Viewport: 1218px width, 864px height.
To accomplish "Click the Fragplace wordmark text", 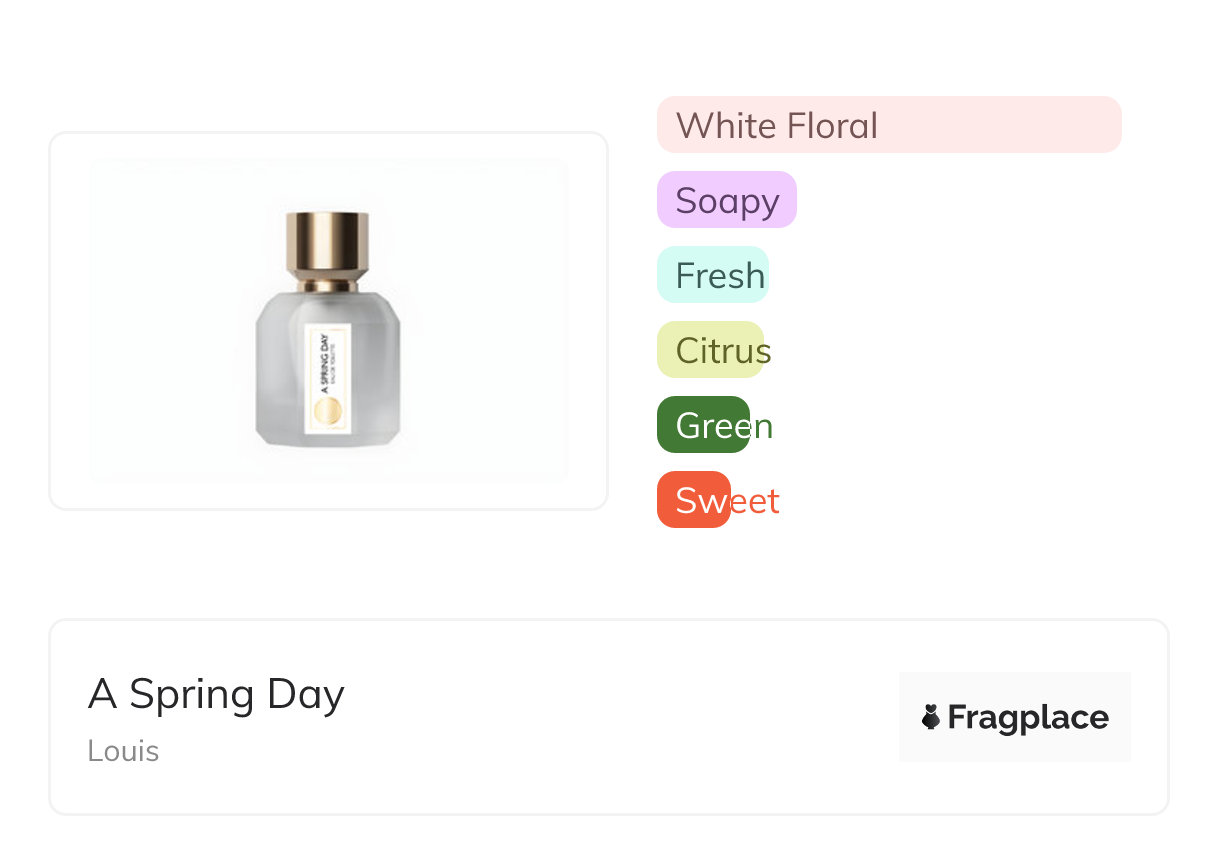I will click(x=1028, y=717).
